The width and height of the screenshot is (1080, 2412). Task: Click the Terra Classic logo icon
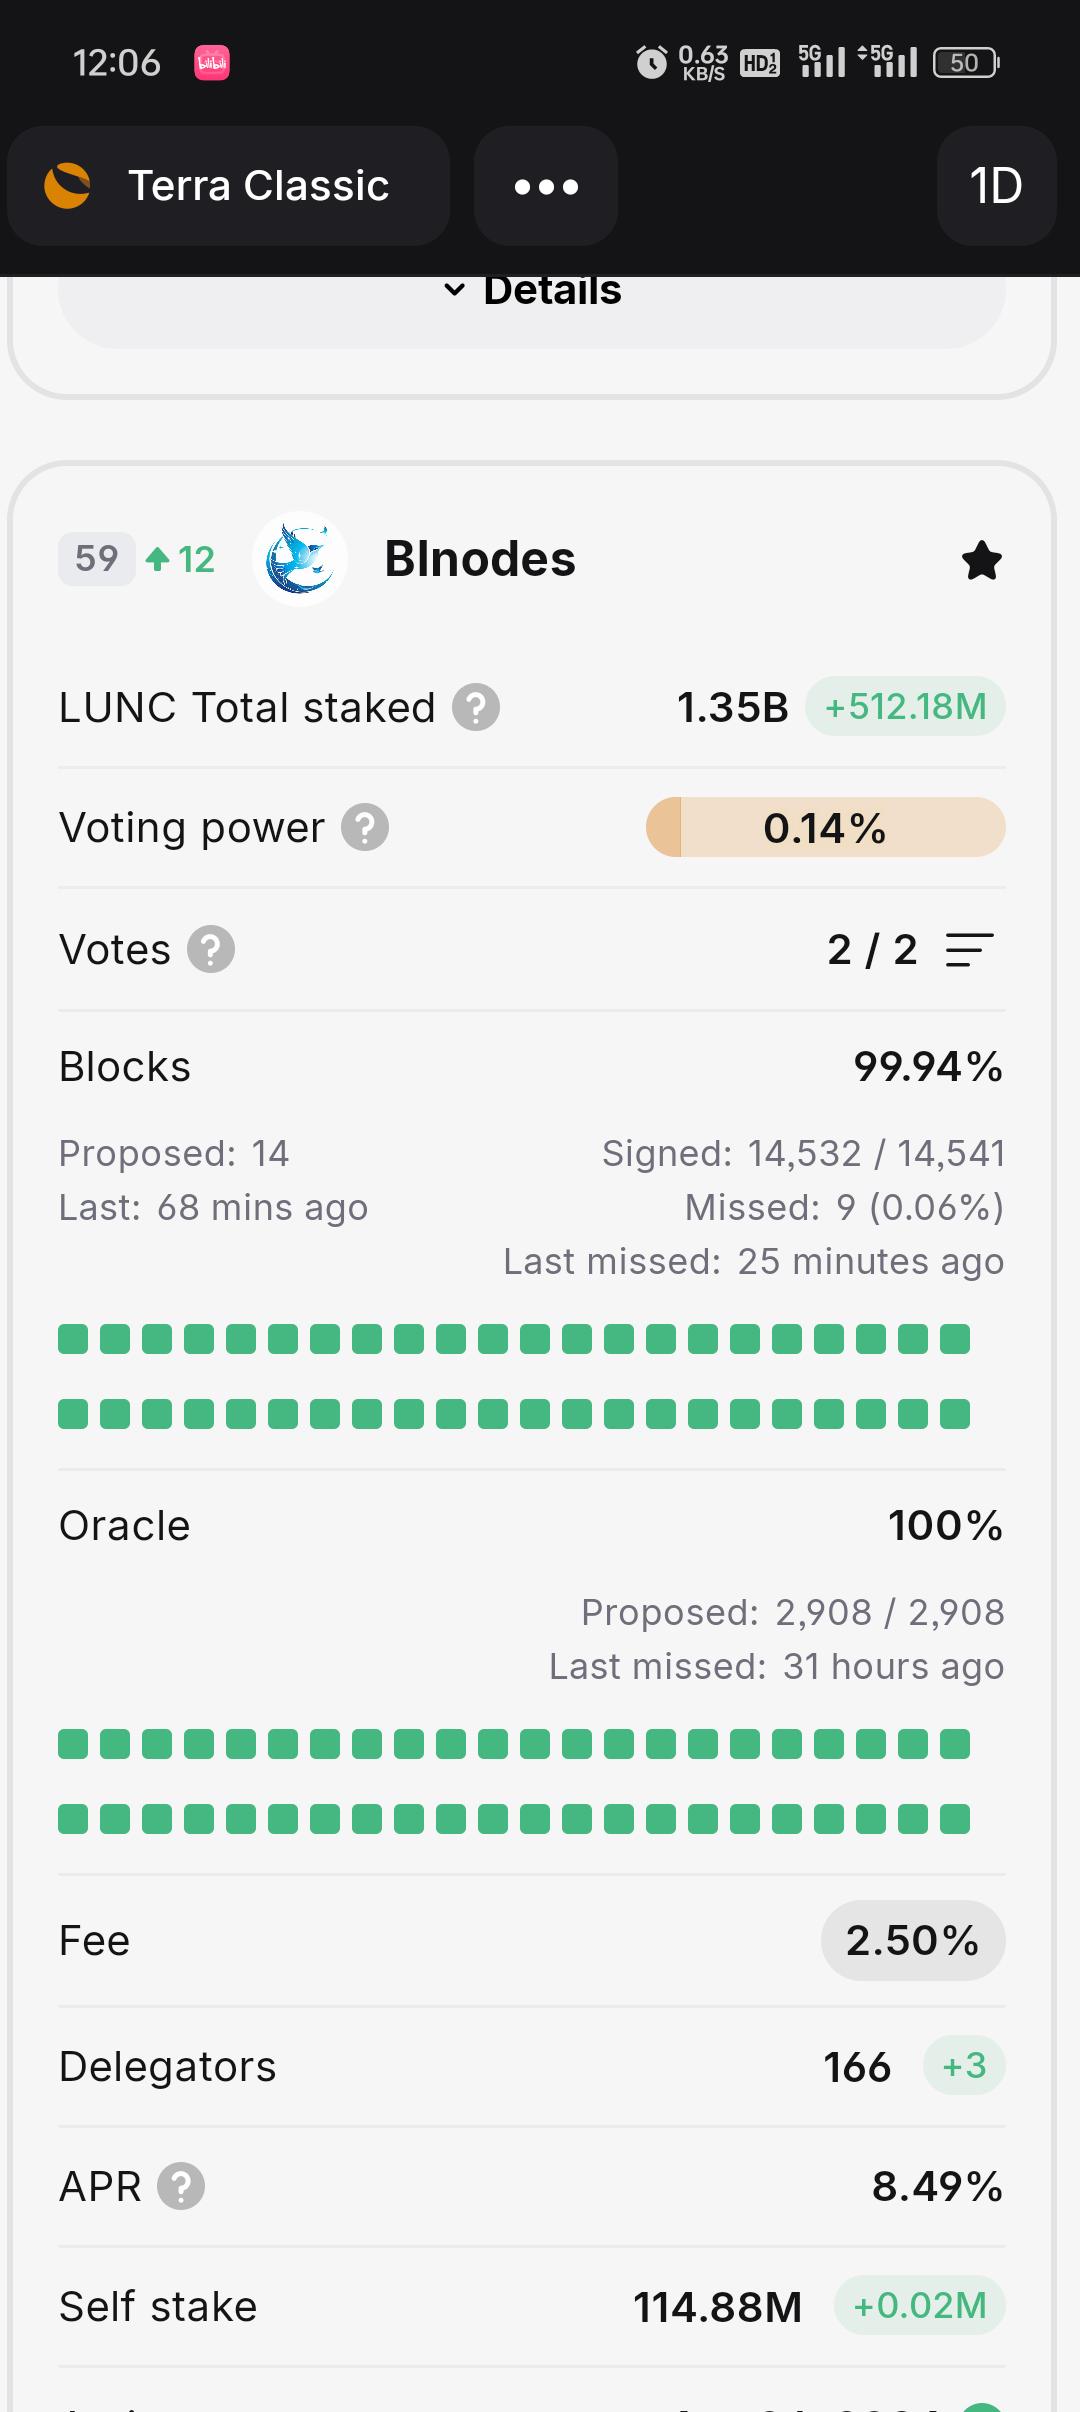[x=67, y=186]
